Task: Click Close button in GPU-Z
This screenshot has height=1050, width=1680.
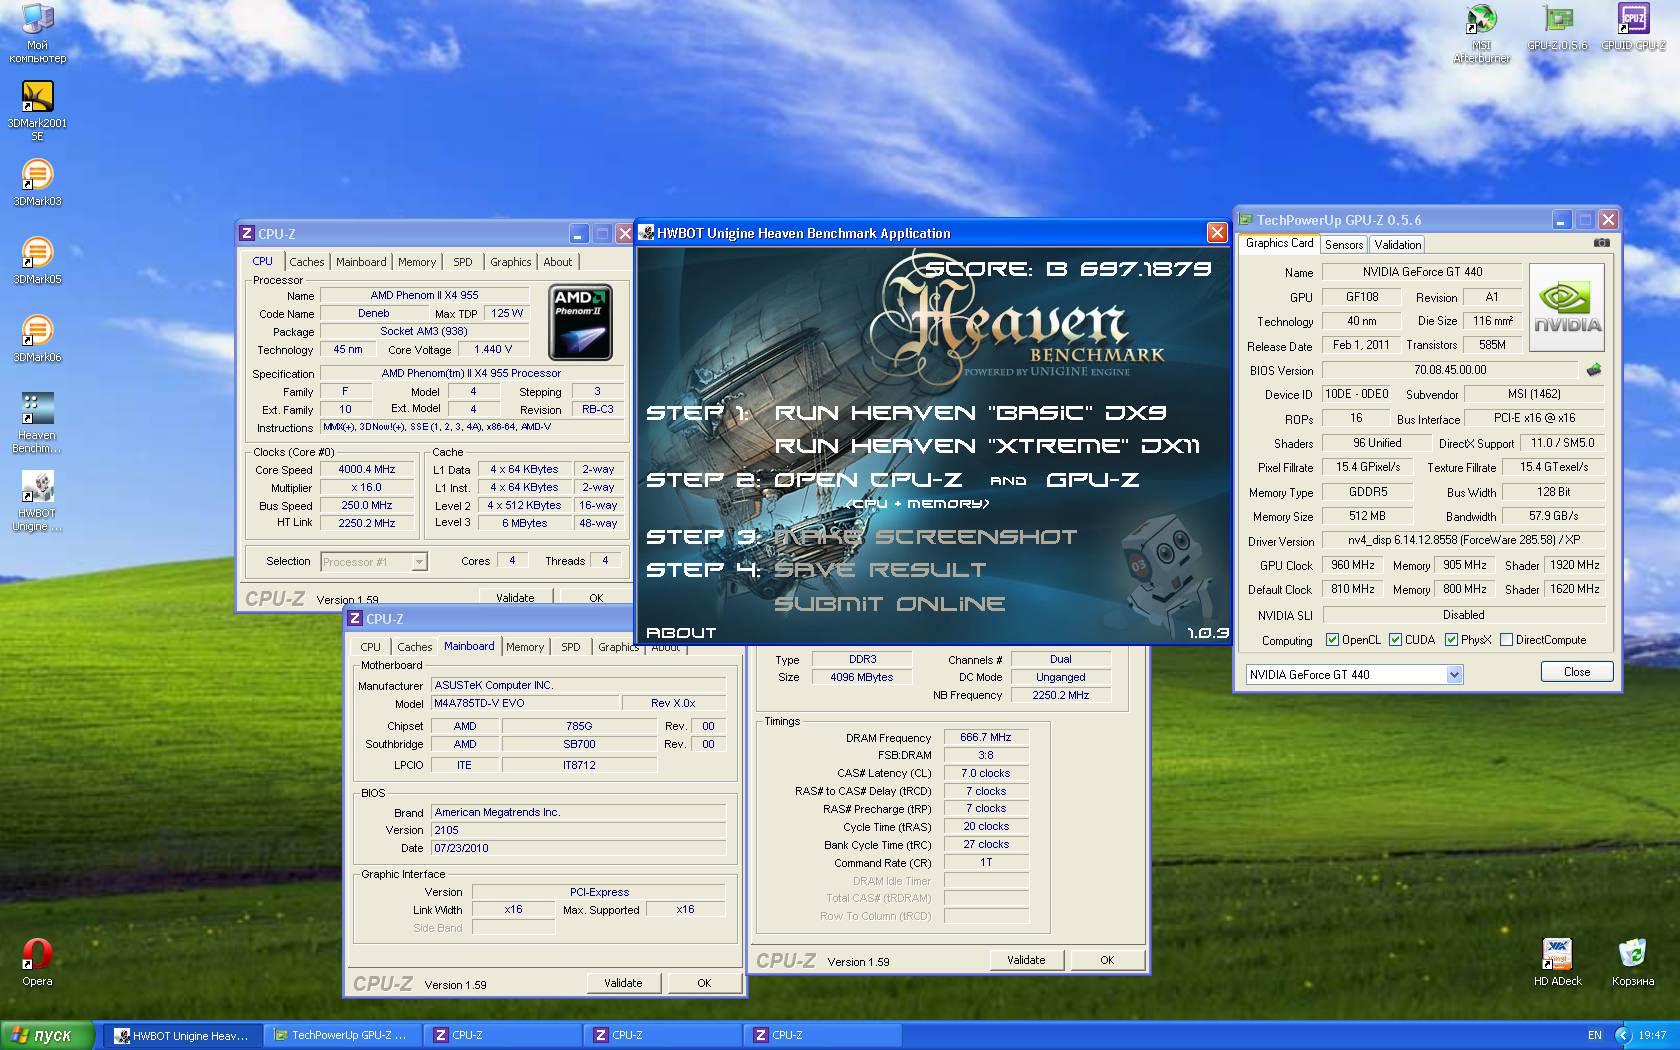Action: 1577,672
